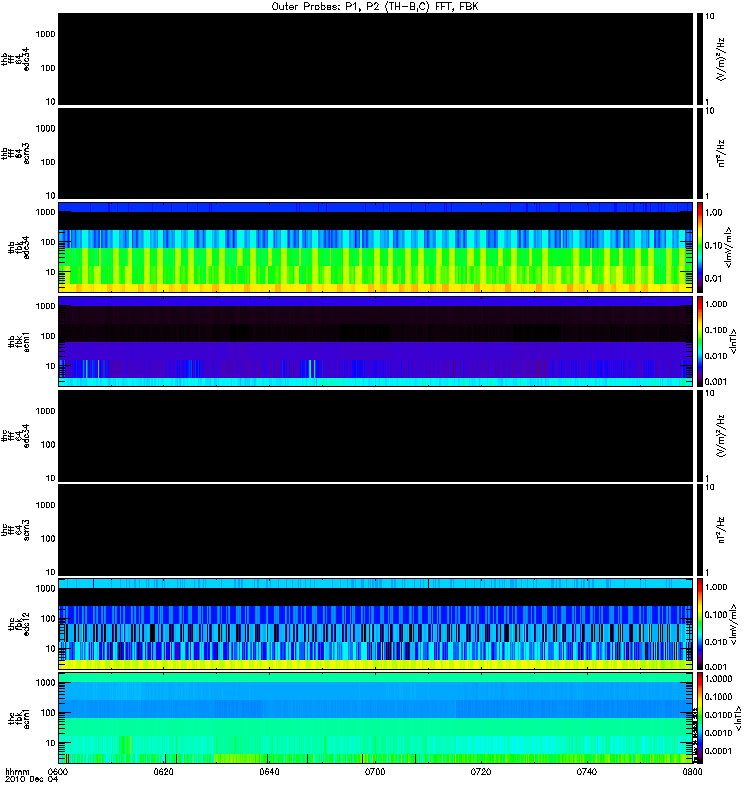The height and width of the screenshot is (800, 750).
Task: Select the 'thb fff 64 edc34' panel label
Action: click(15, 59)
